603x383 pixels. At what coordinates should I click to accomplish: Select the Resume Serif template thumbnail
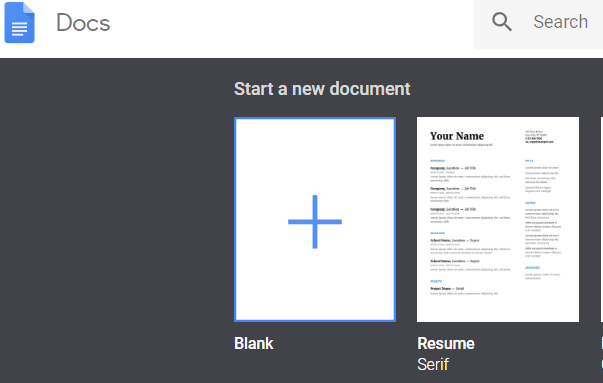(498, 219)
